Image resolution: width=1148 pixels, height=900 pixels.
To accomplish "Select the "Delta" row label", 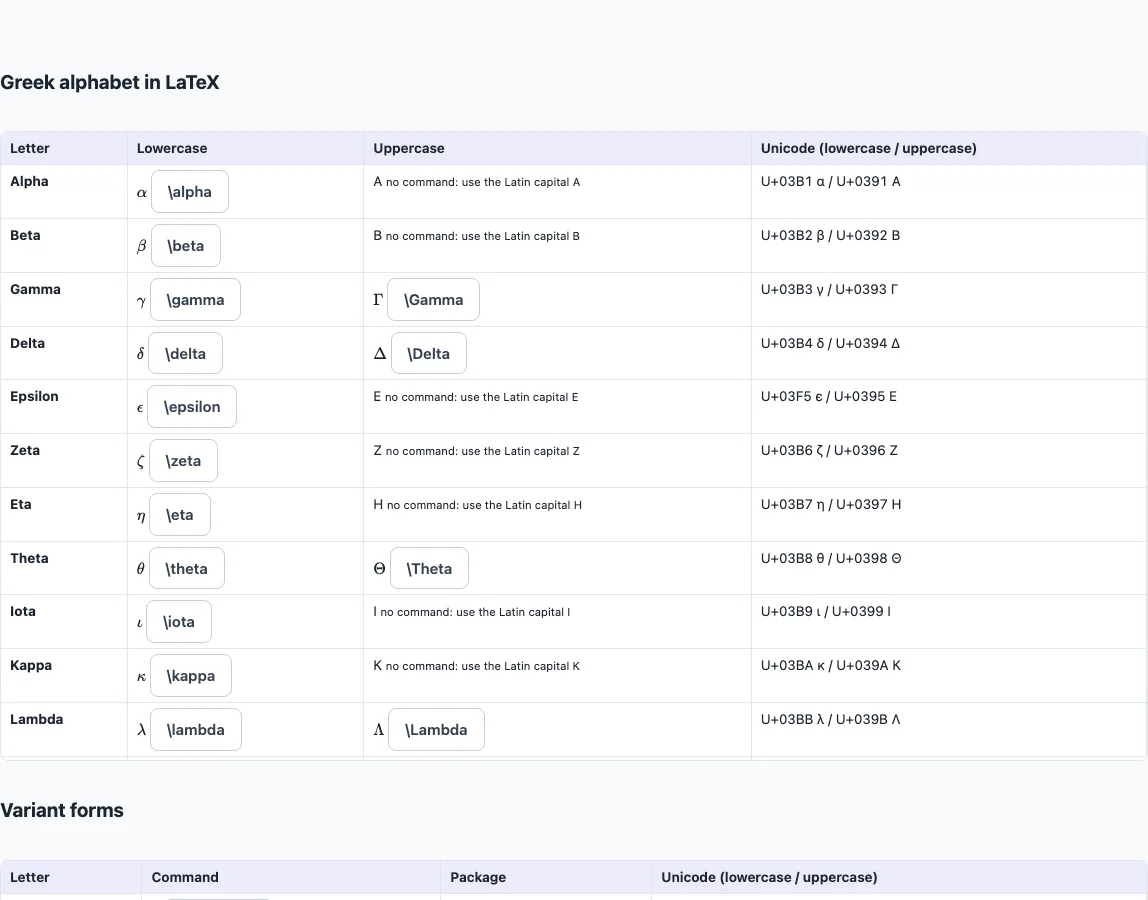I will click(x=28, y=343).
